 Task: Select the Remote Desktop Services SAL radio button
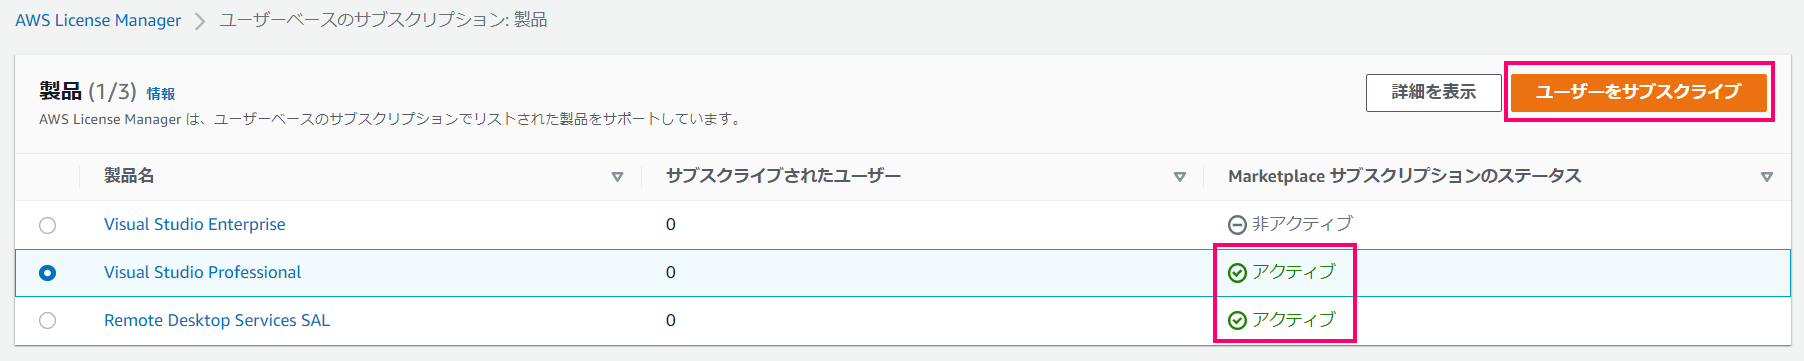[47, 321]
